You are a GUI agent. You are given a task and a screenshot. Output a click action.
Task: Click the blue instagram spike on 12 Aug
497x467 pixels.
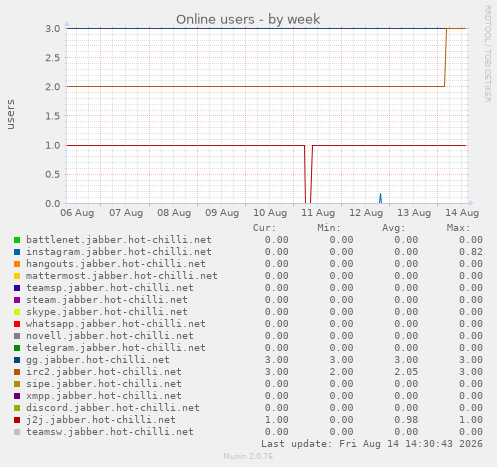tap(380, 198)
